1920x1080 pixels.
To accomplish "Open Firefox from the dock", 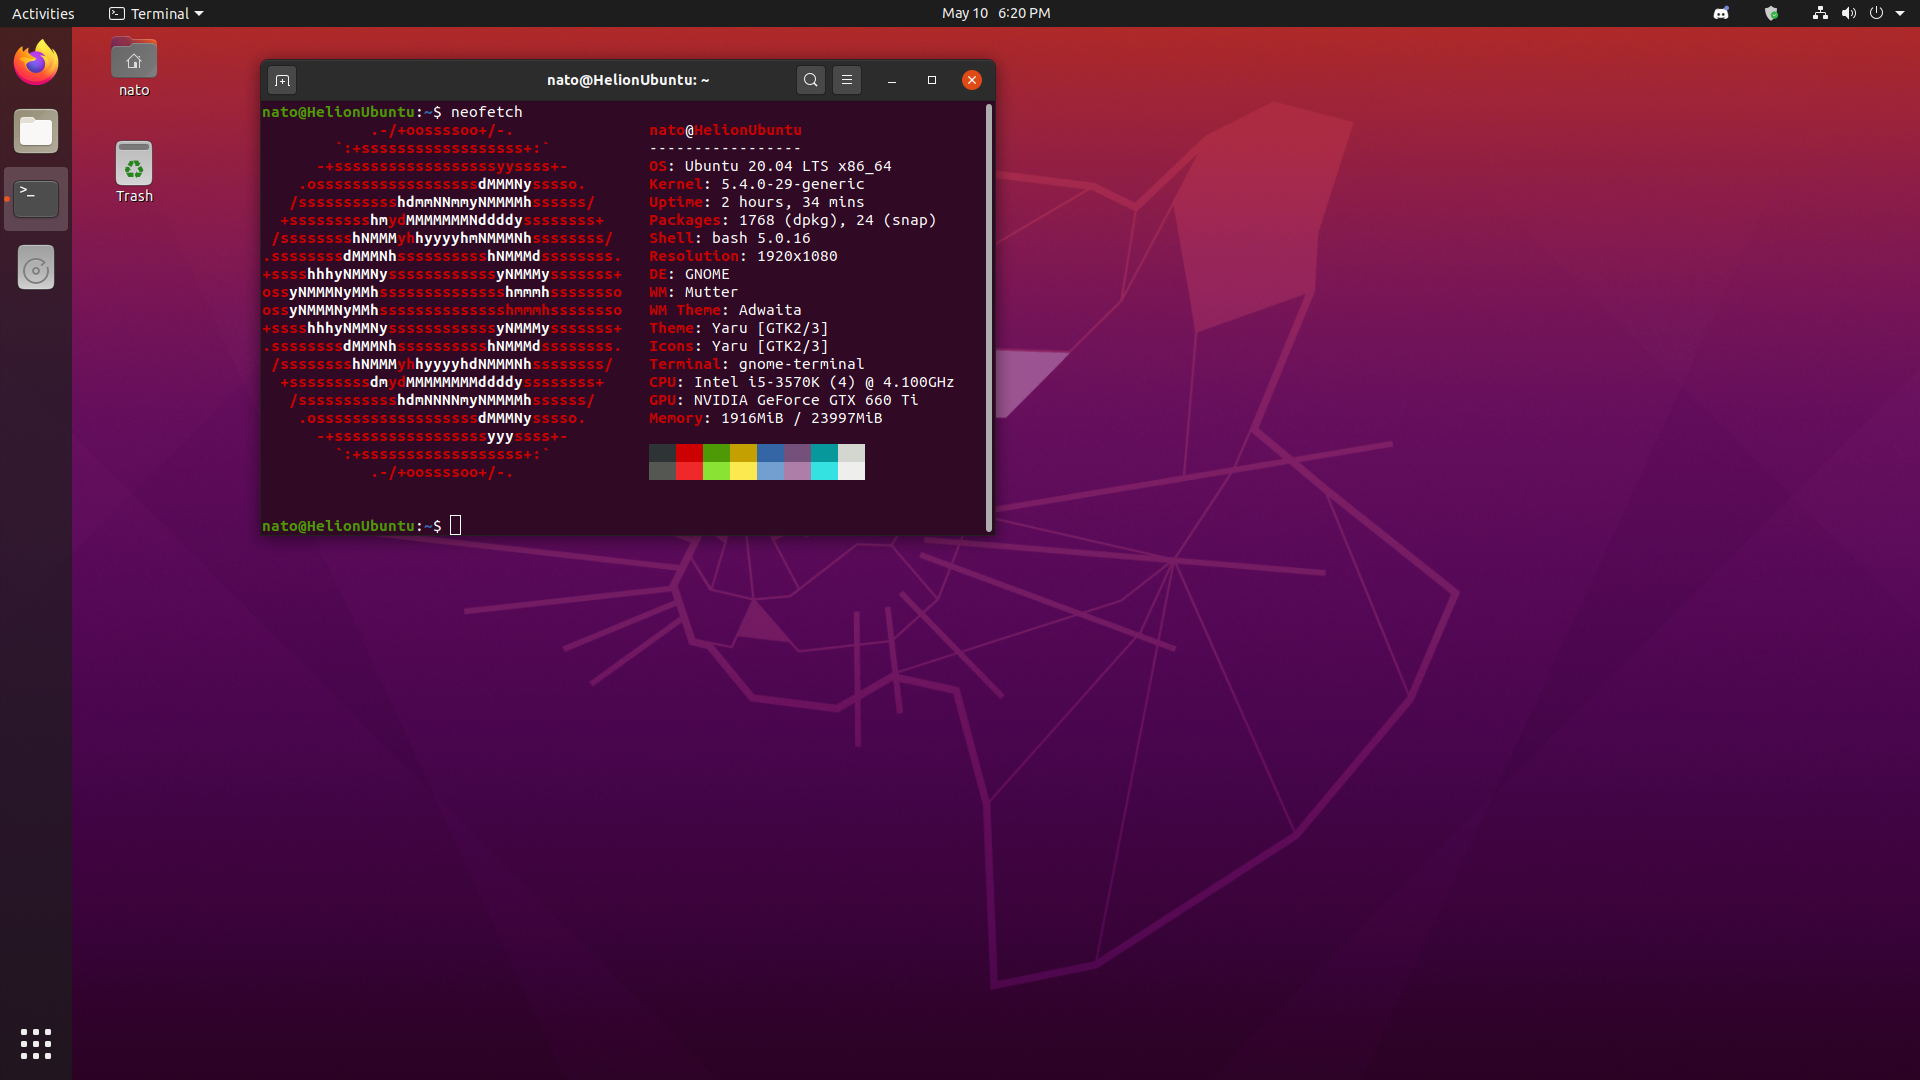I will tap(35, 62).
